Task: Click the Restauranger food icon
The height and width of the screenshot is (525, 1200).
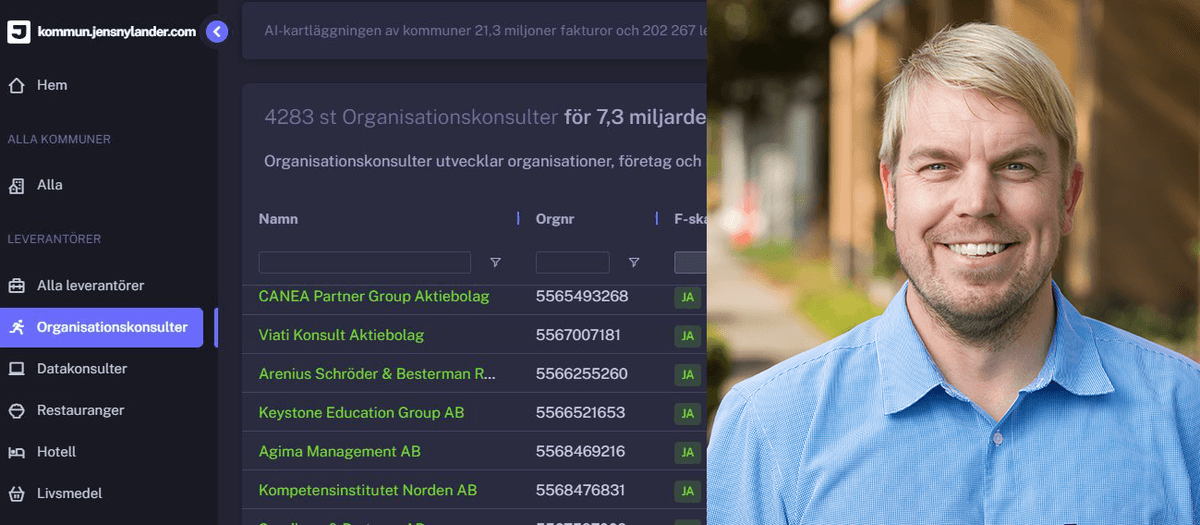Action: pyautogui.click(x=17, y=411)
